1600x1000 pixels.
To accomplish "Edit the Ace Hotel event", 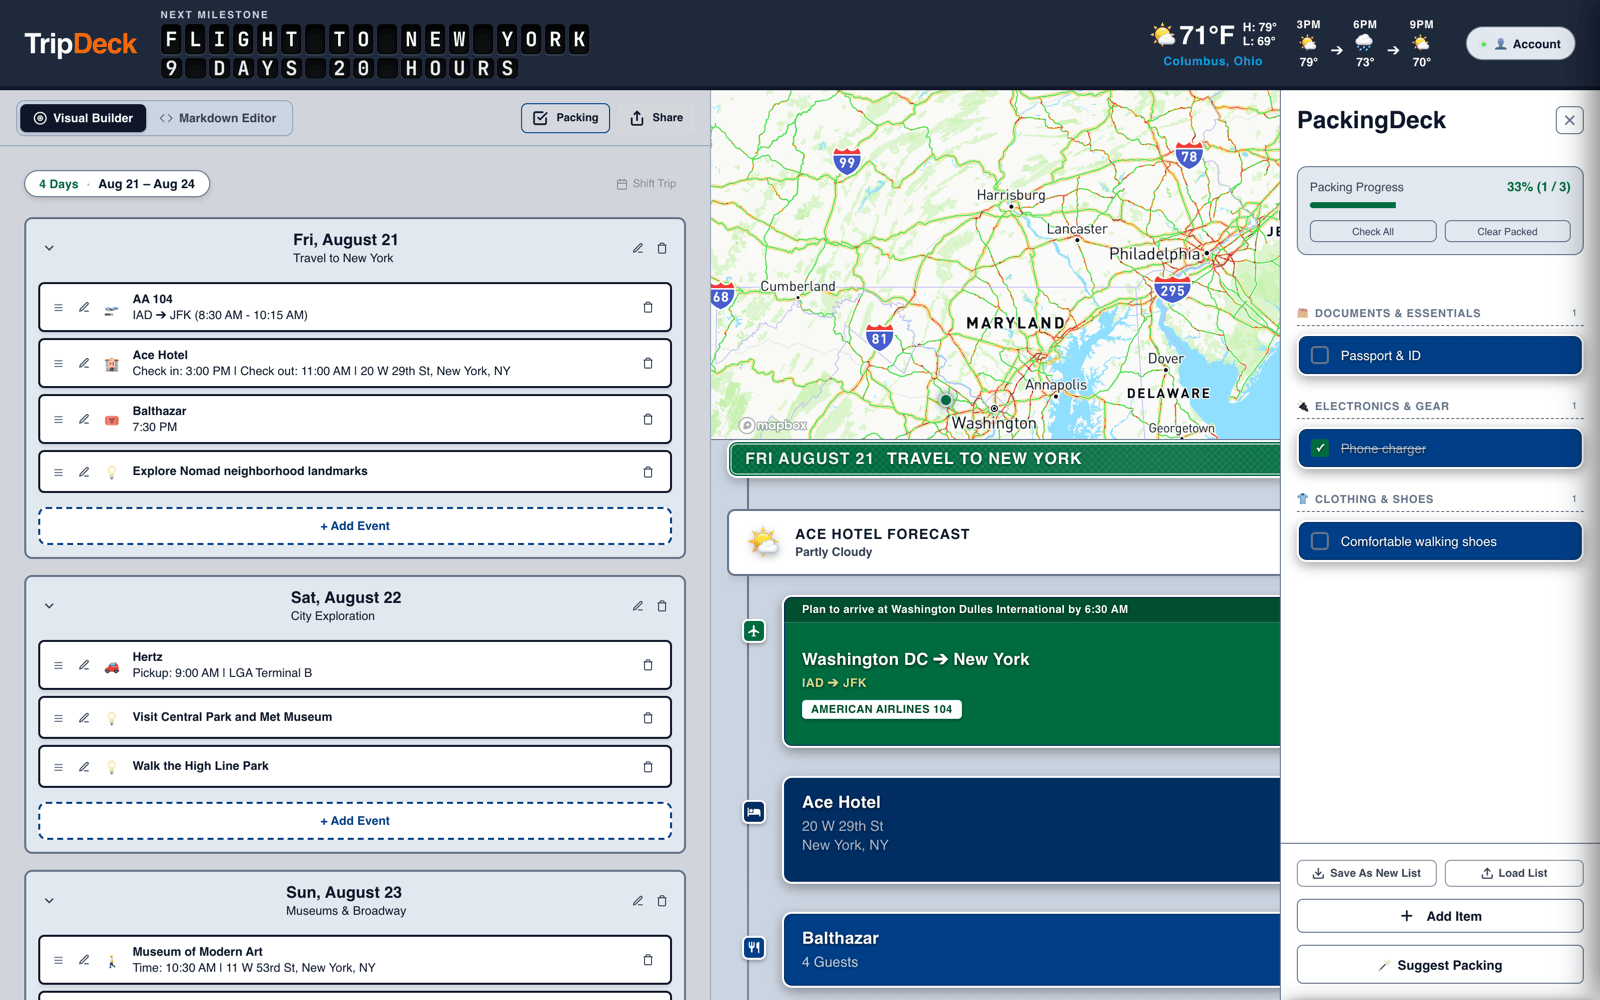I will (x=84, y=363).
